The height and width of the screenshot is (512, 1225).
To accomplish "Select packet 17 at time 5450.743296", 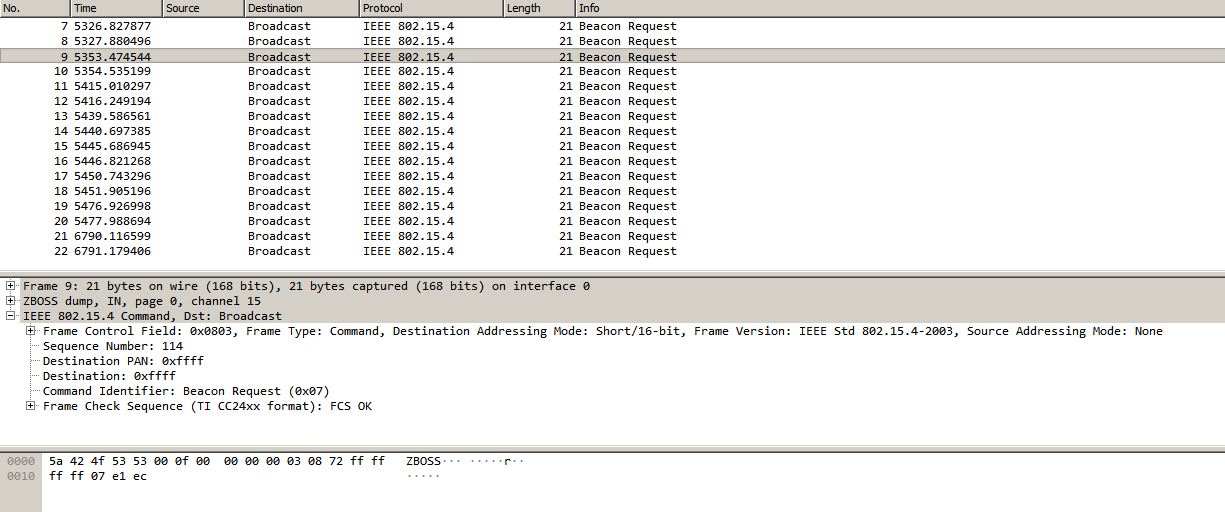I will coord(612,176).
